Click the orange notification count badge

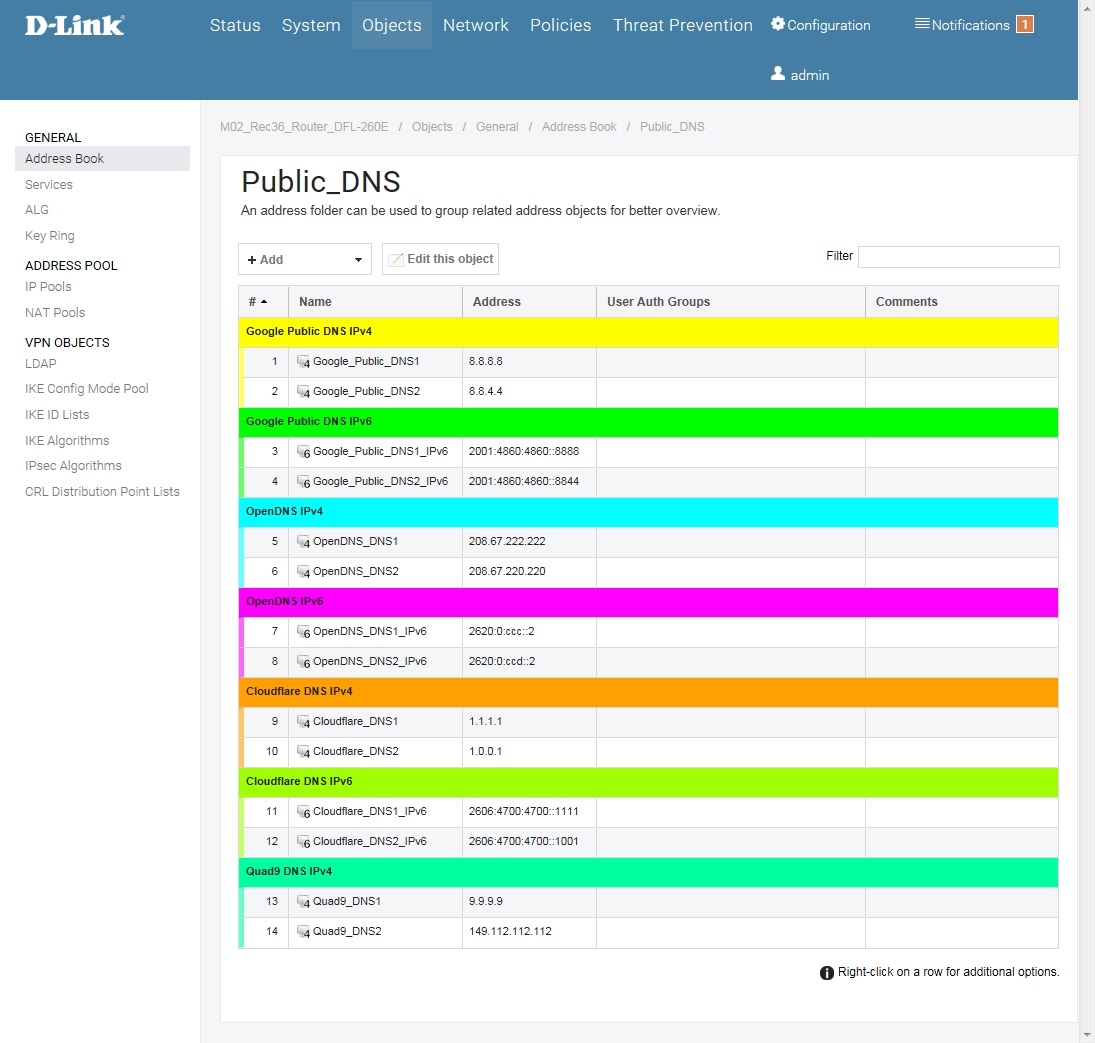tap(1024, 25)
